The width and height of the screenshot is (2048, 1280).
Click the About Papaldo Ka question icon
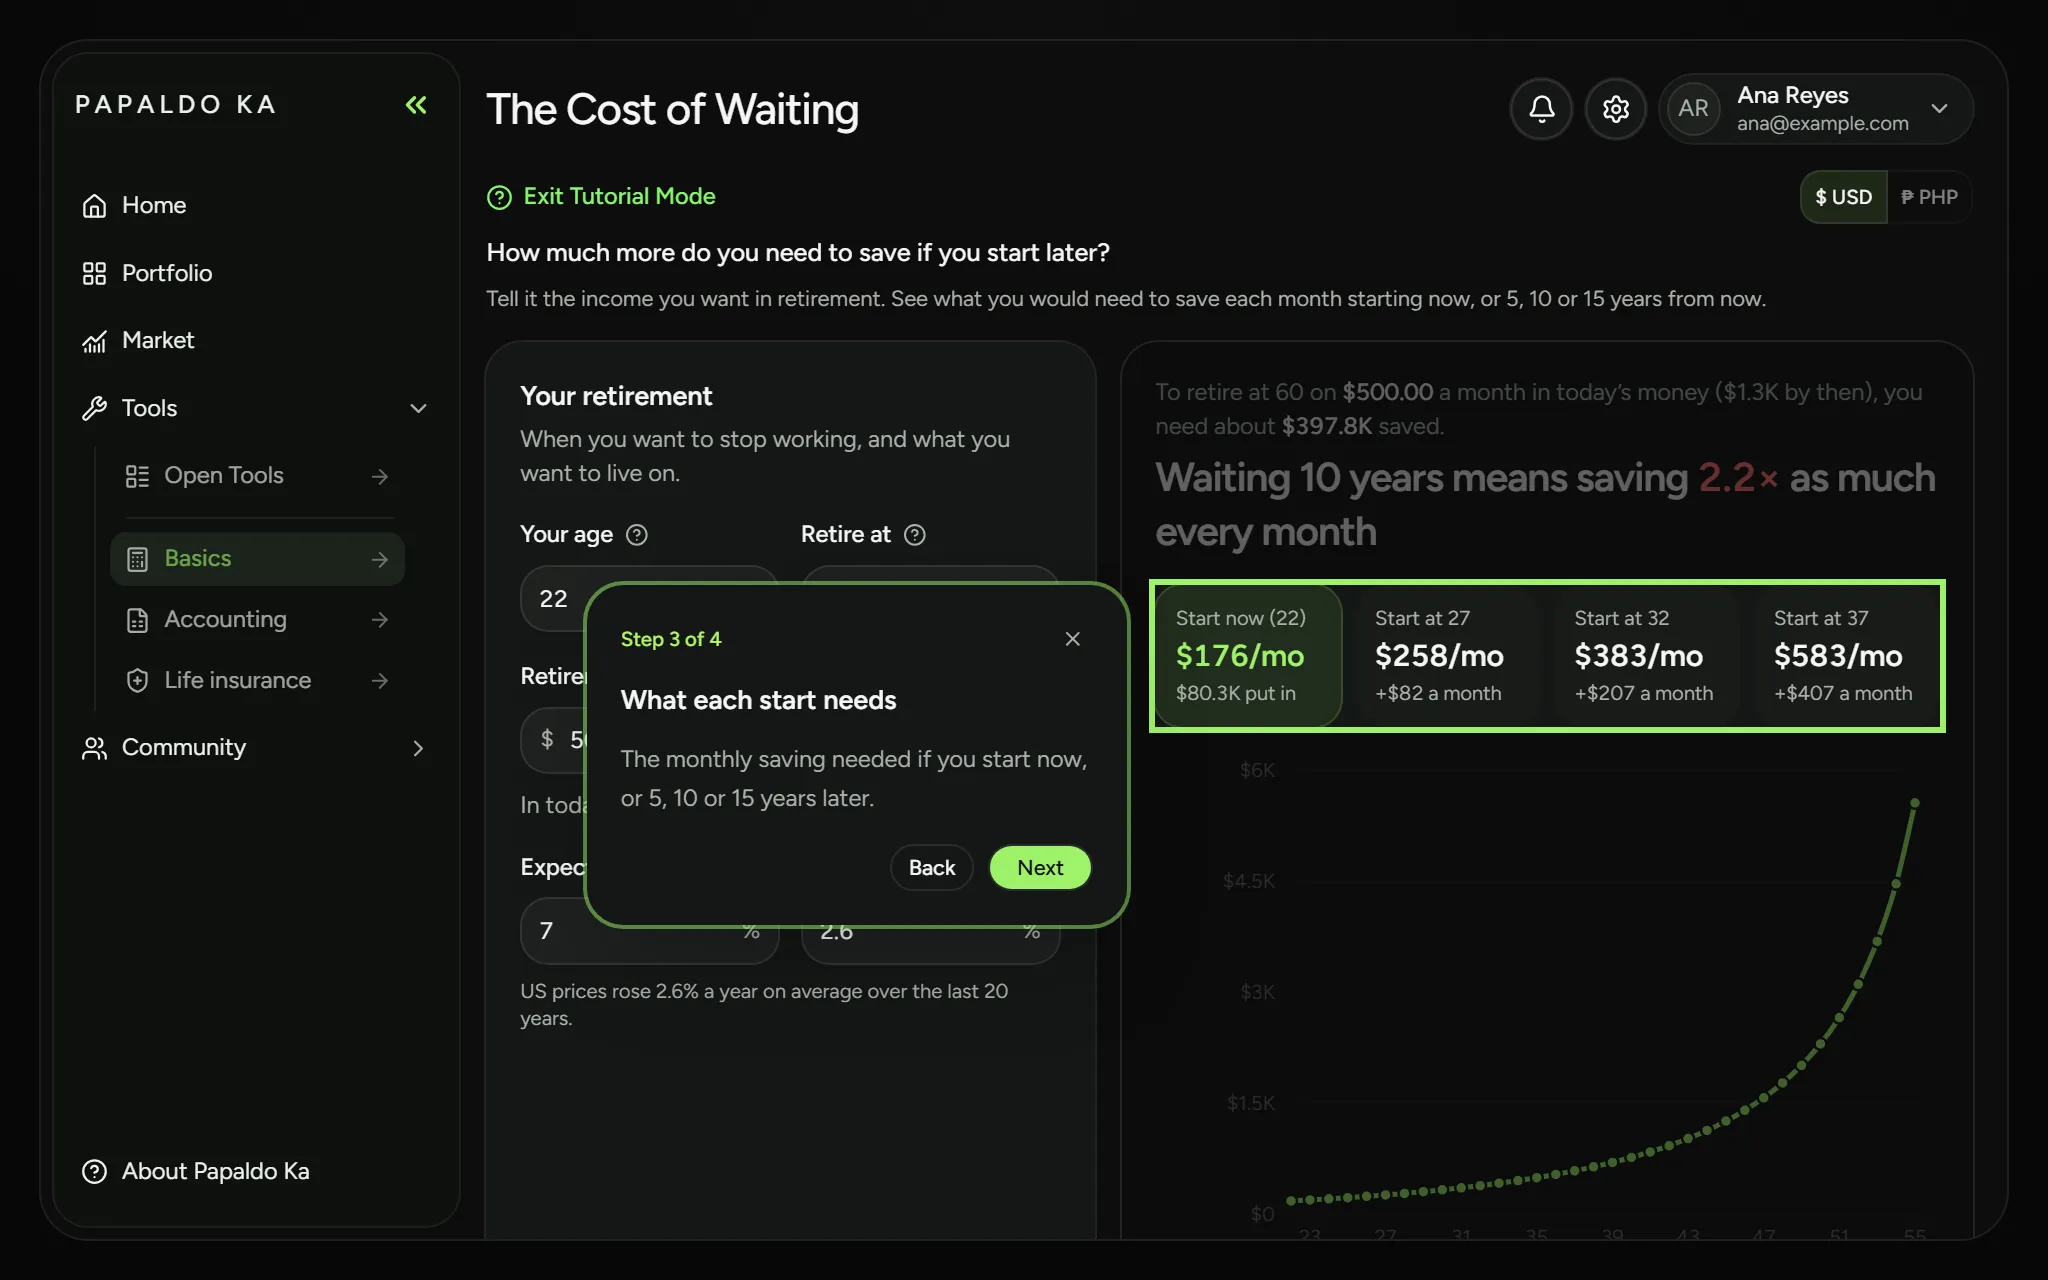pos(94,1171)
